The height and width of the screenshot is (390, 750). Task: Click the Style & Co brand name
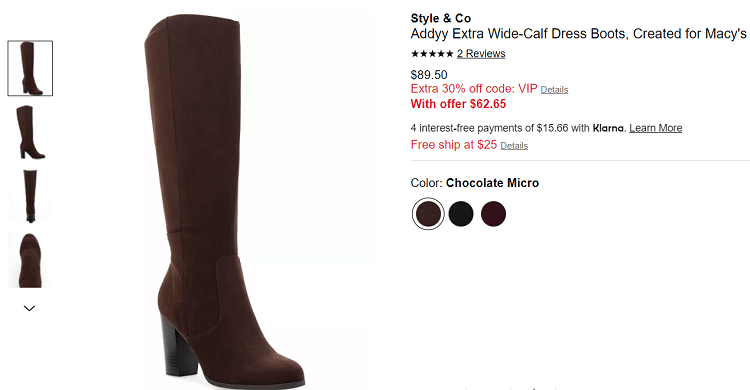pyautogui.click(x=441, y=18)
